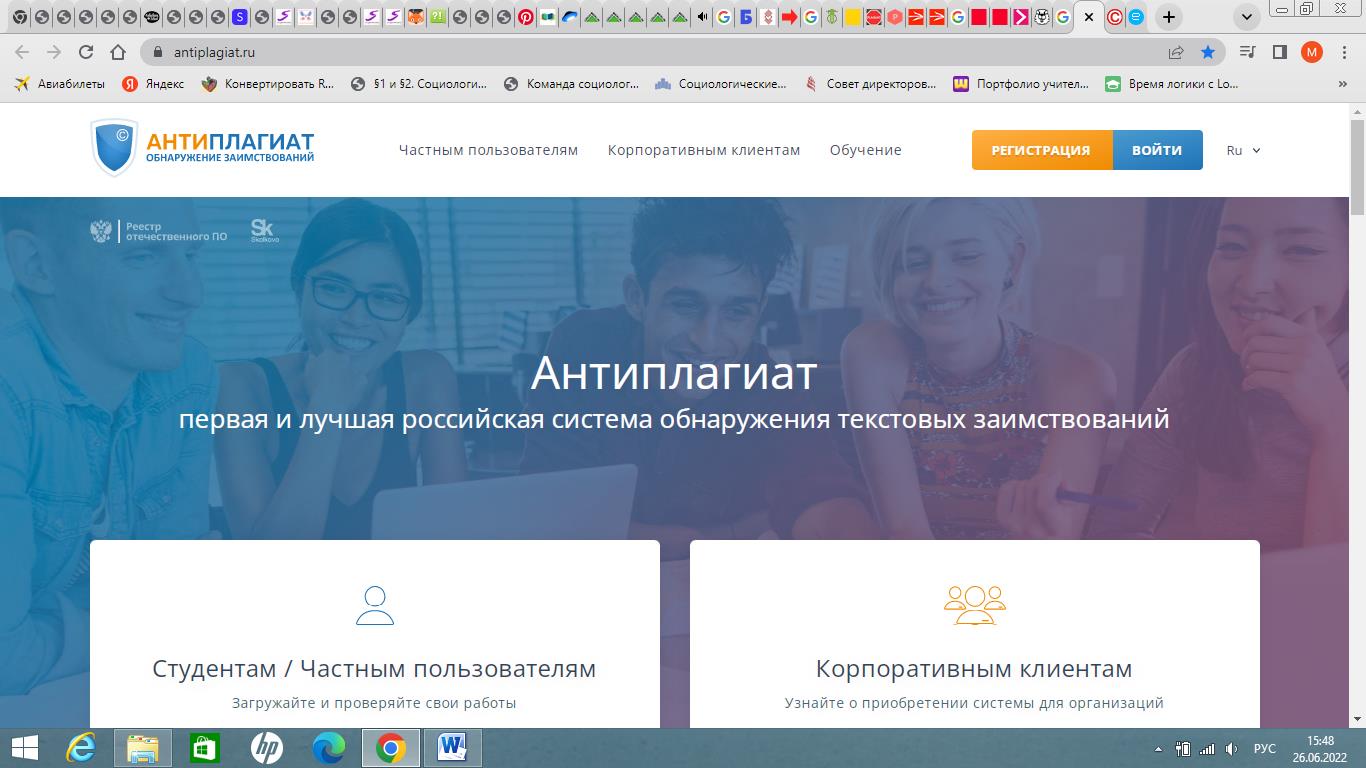The image size is (1366, 768).
Task: Click the large Антиплагиат hero title
Action: pos(674,373)
